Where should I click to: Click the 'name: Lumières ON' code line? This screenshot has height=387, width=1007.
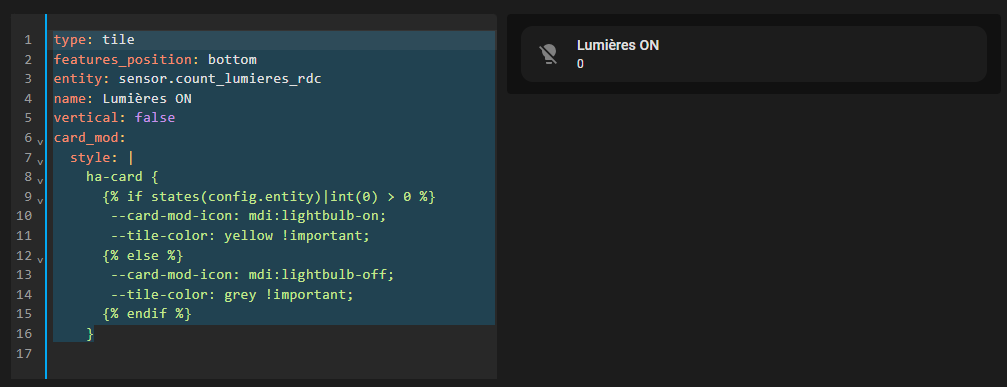click(x=122, y=99)
